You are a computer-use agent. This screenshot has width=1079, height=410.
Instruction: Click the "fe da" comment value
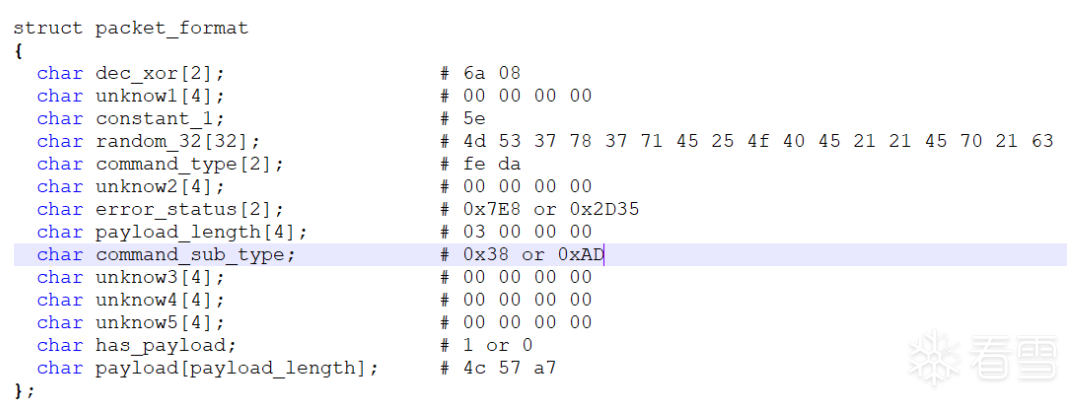pos(492,164)
